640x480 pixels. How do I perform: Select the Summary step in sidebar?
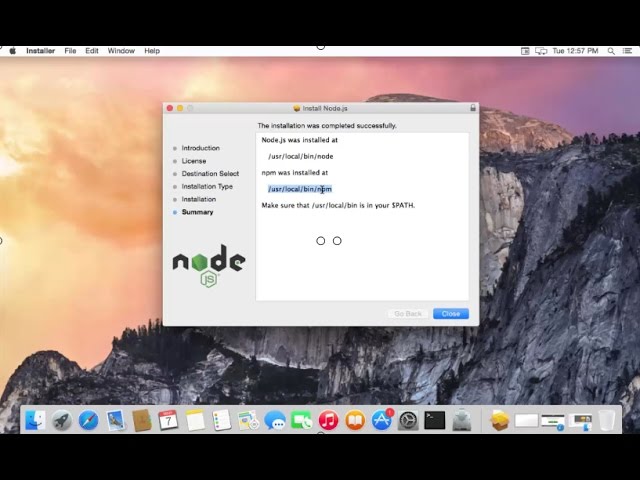point(197,212)
